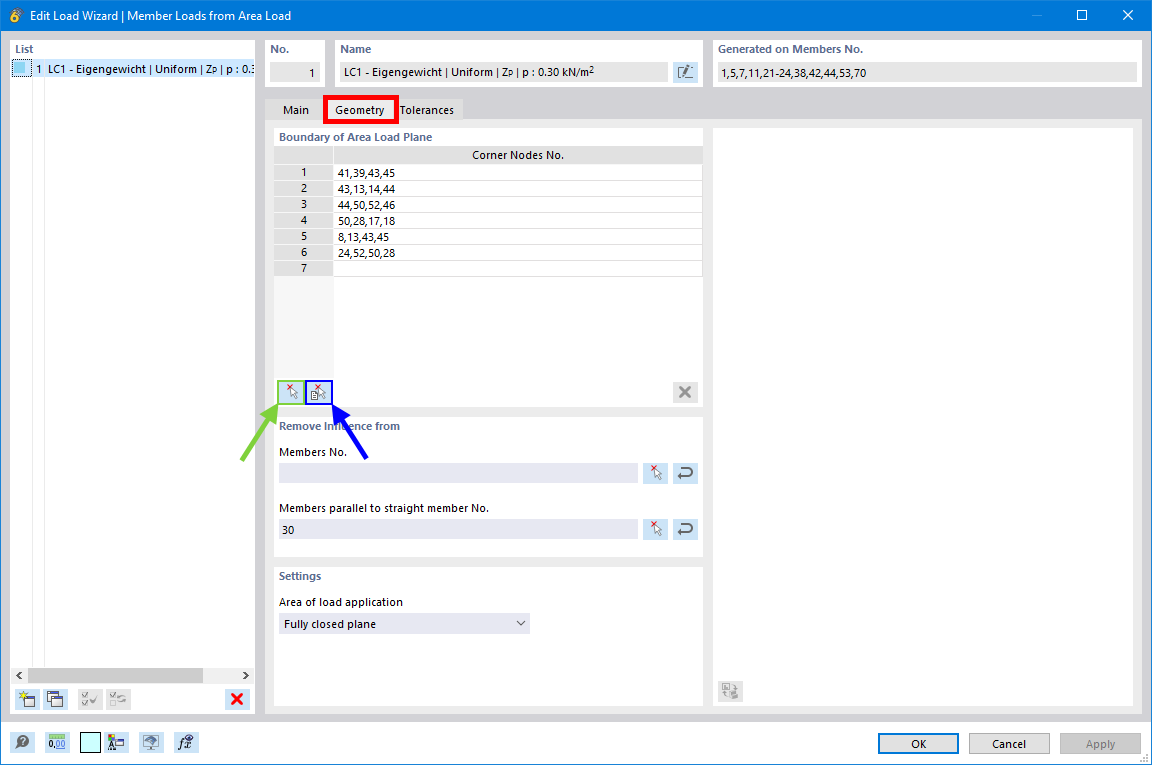Dismiss the dialog via Cancel
Screen dimensions: 1152x765
[1008, 743]
